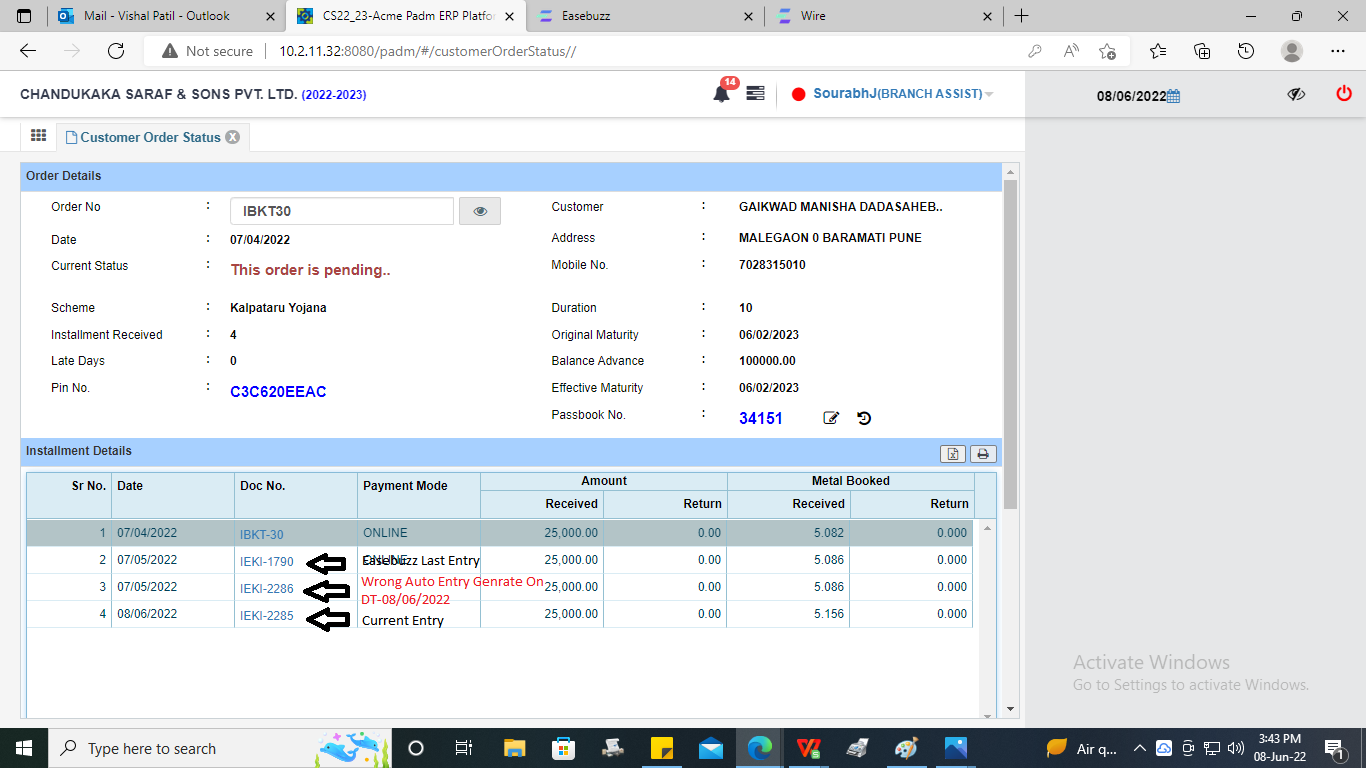Open browser history icon
Screen dimensions: 1366x768
click(x=1246, y=51)
